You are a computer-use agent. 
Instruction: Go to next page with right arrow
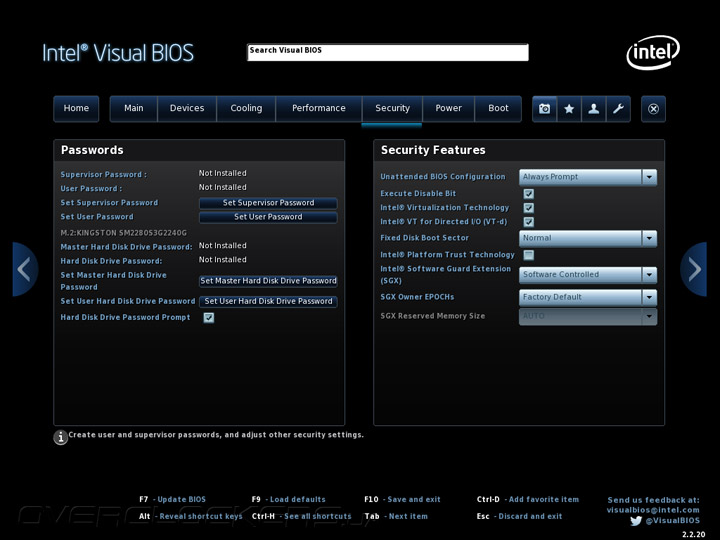693,269
